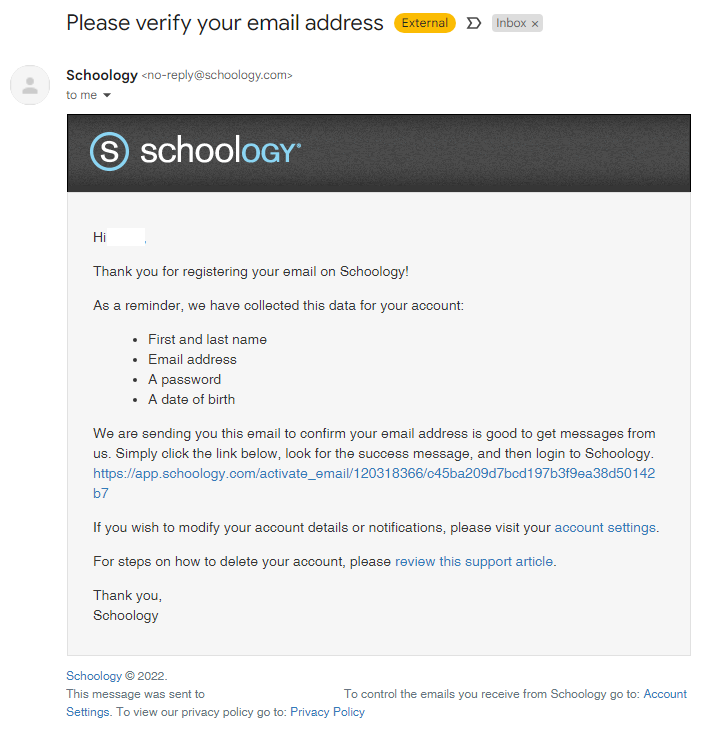709x729 pixels.
Task: Click the circular S Schoology logo icon
Action: (109, 151)
